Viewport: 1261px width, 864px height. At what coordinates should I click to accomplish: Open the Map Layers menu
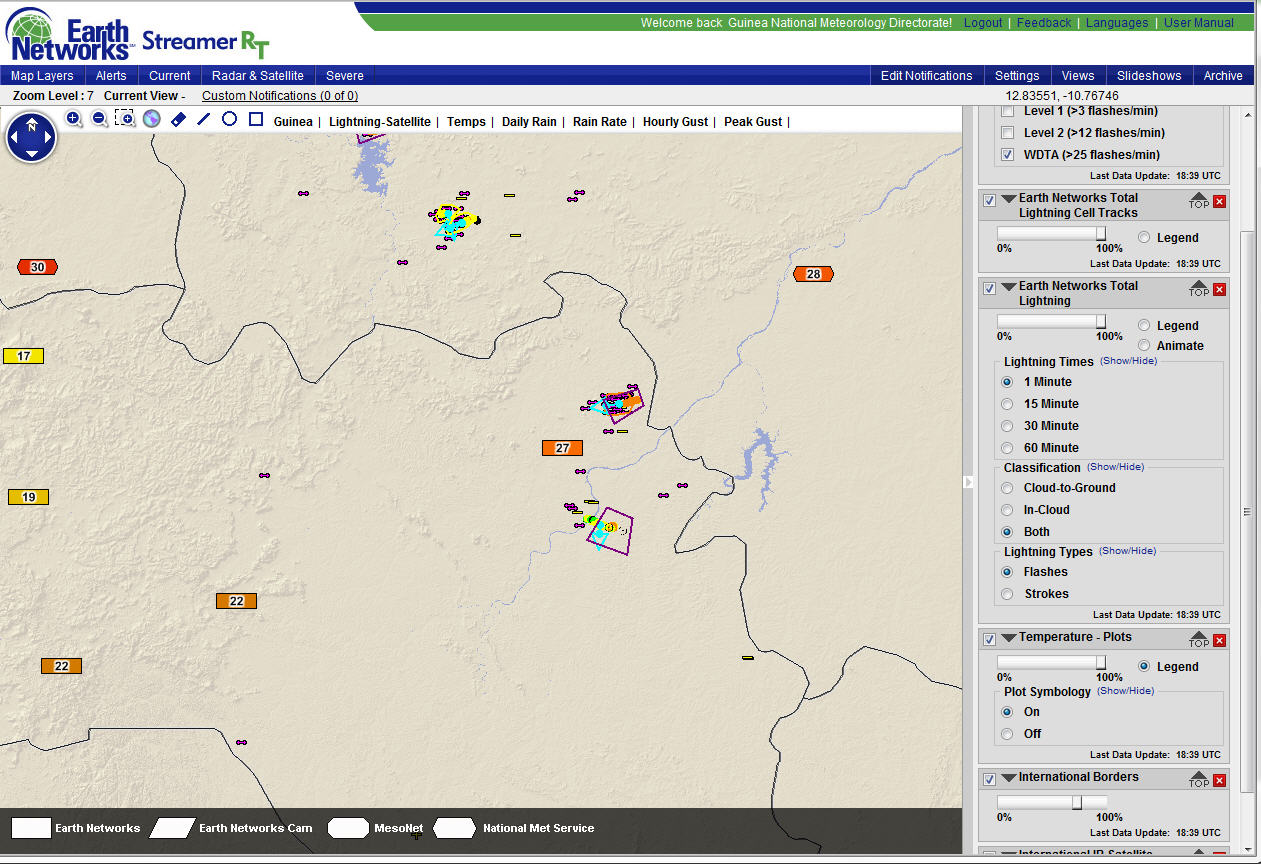[42, 76]
